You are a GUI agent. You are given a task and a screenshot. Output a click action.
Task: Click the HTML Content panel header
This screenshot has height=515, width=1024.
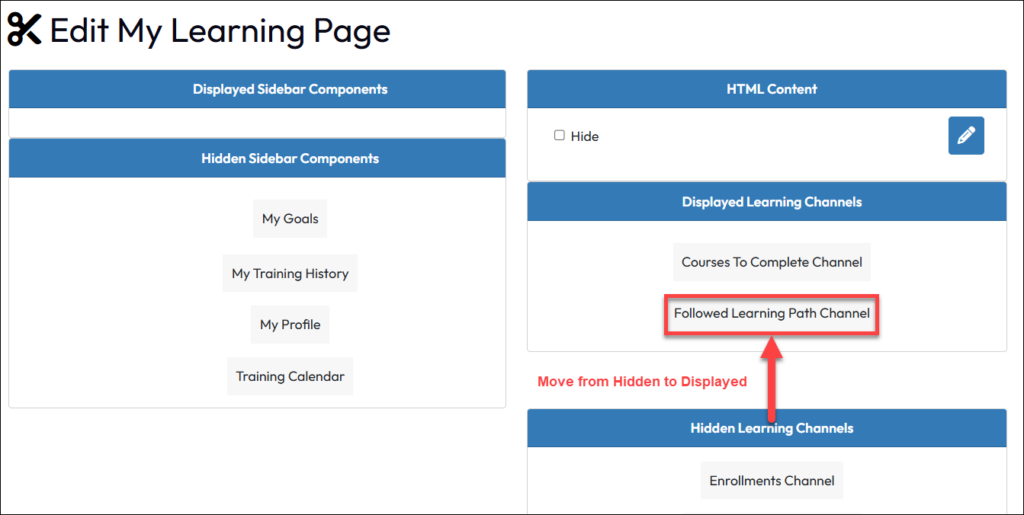click(x=771, y=89)
